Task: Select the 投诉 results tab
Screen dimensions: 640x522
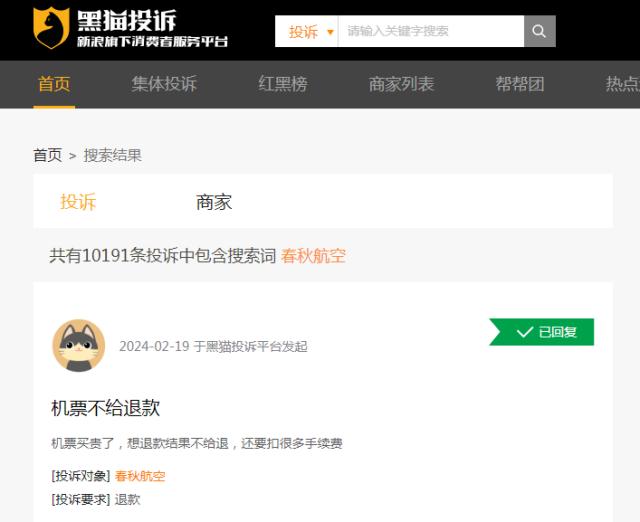Action: (78, 202)
